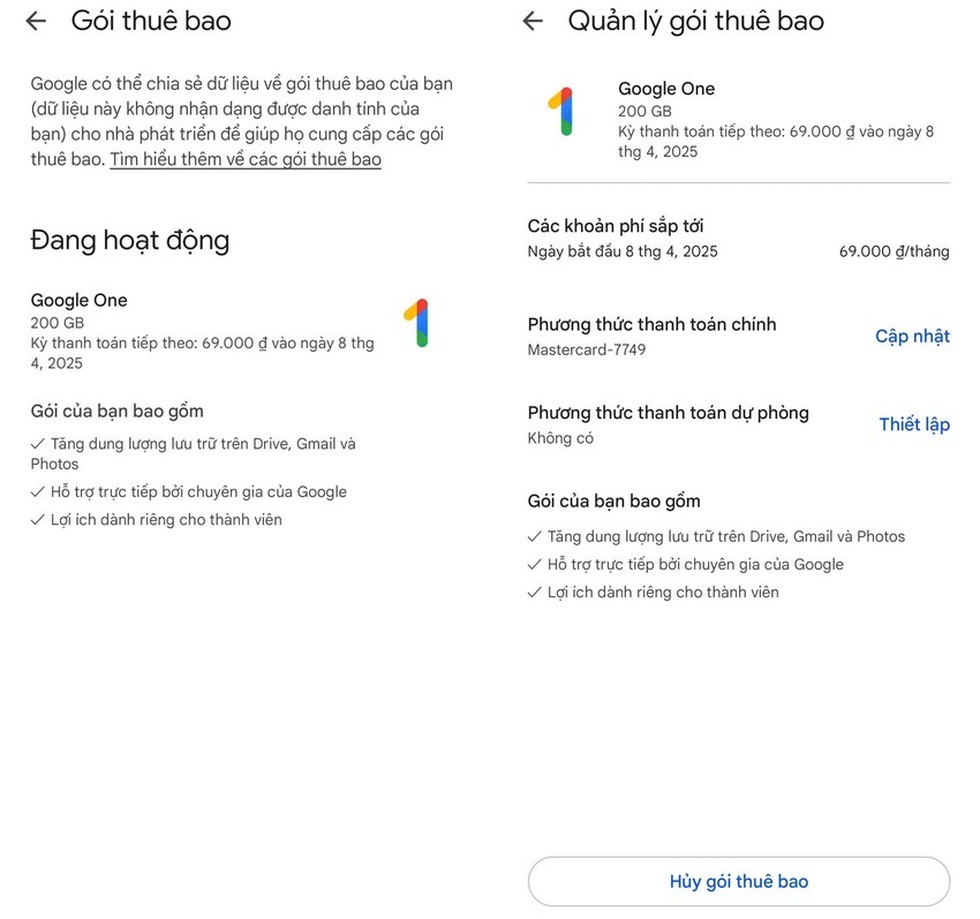The width and height of the screenshot is (980, 919).
Task: Open "Tìm hiểu thêm về các gói thuê bao" link
Action: click(x=245, y=160)
